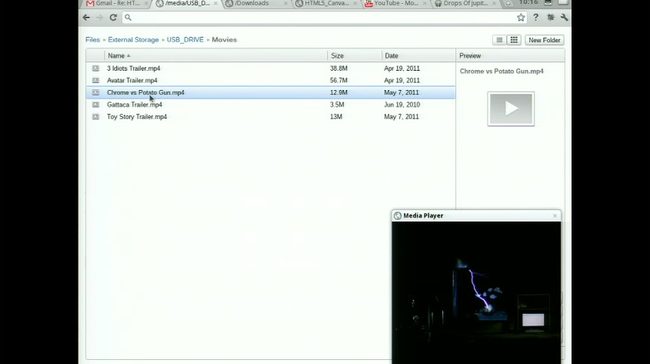Click the Media Player title bar icon

[x=398, y=216]
